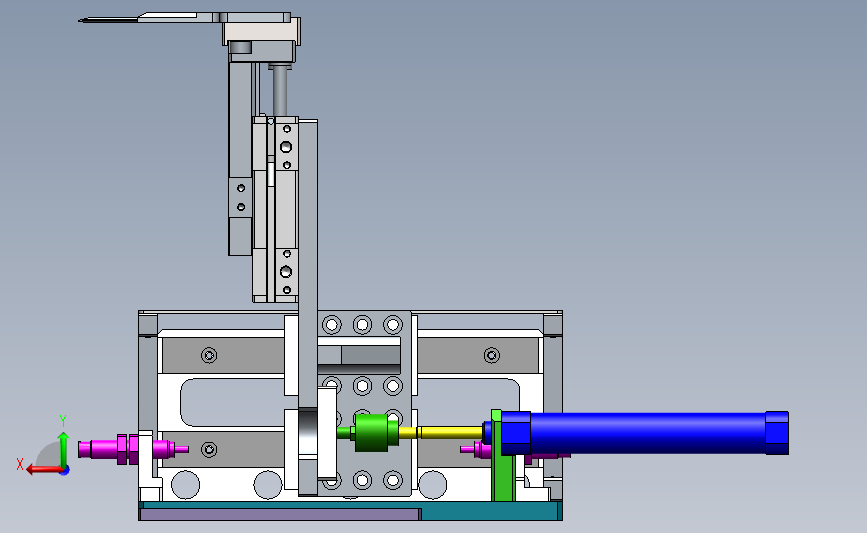Click the Y axis label on the triad
867x533 pixels.
[x=63, y=421]
